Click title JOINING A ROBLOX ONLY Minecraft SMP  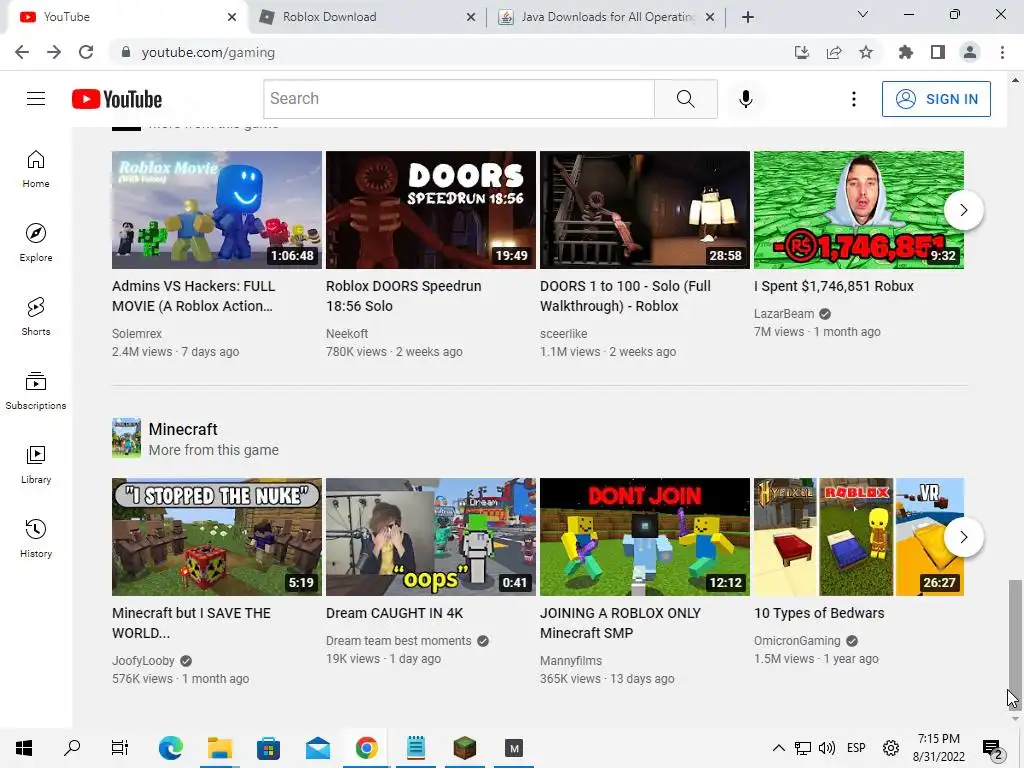[x=620, y=623]
